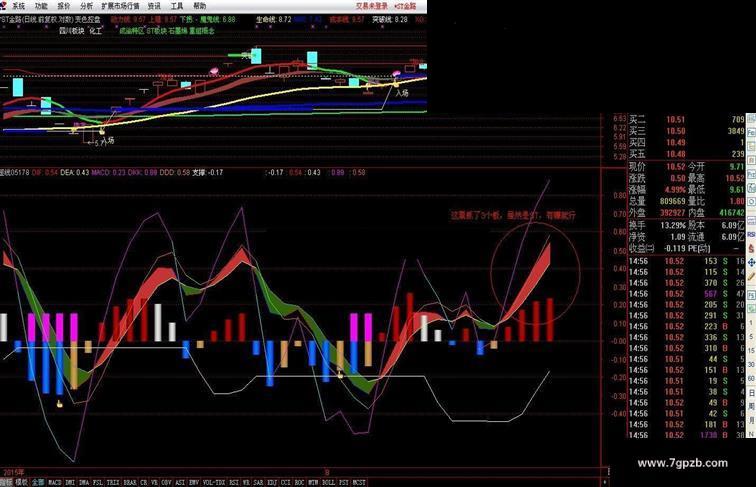Click the right 入场 marker on price chart
Screen dimensions: 756x487
[402, 93]
